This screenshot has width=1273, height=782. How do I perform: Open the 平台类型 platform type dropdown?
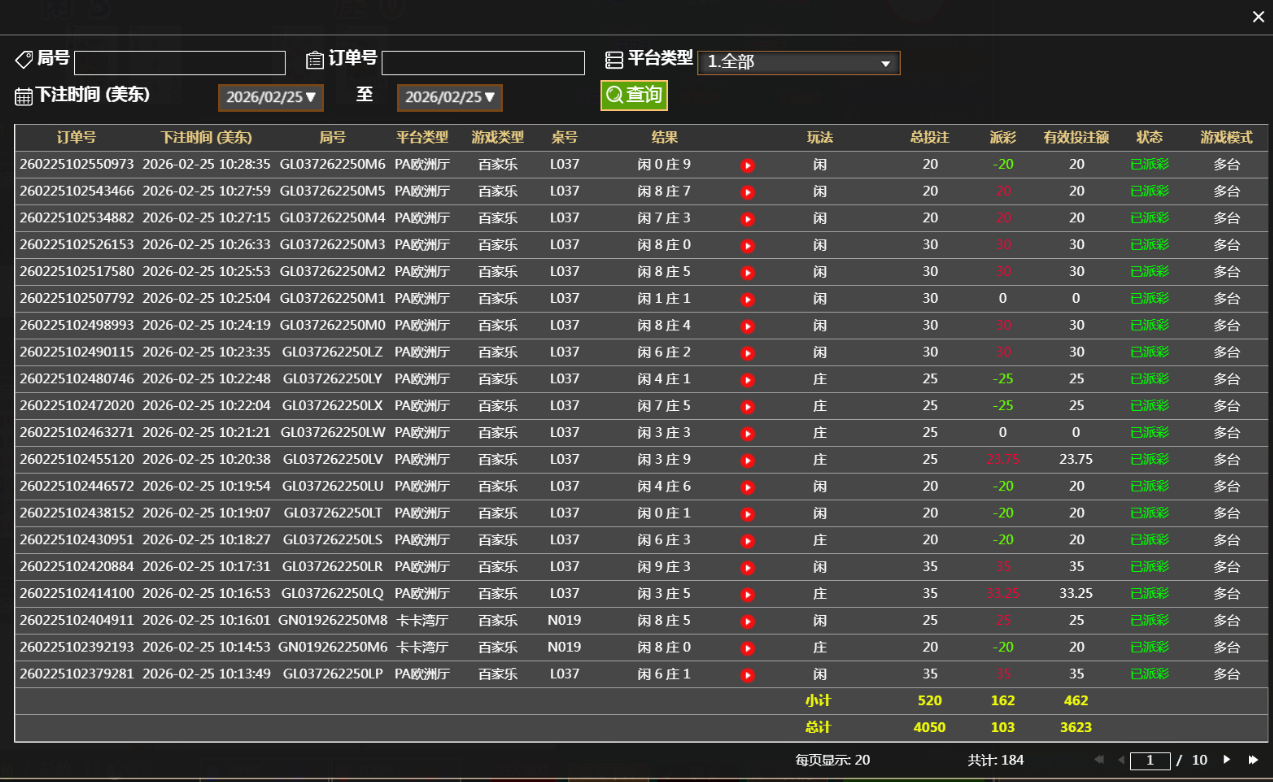798,63
